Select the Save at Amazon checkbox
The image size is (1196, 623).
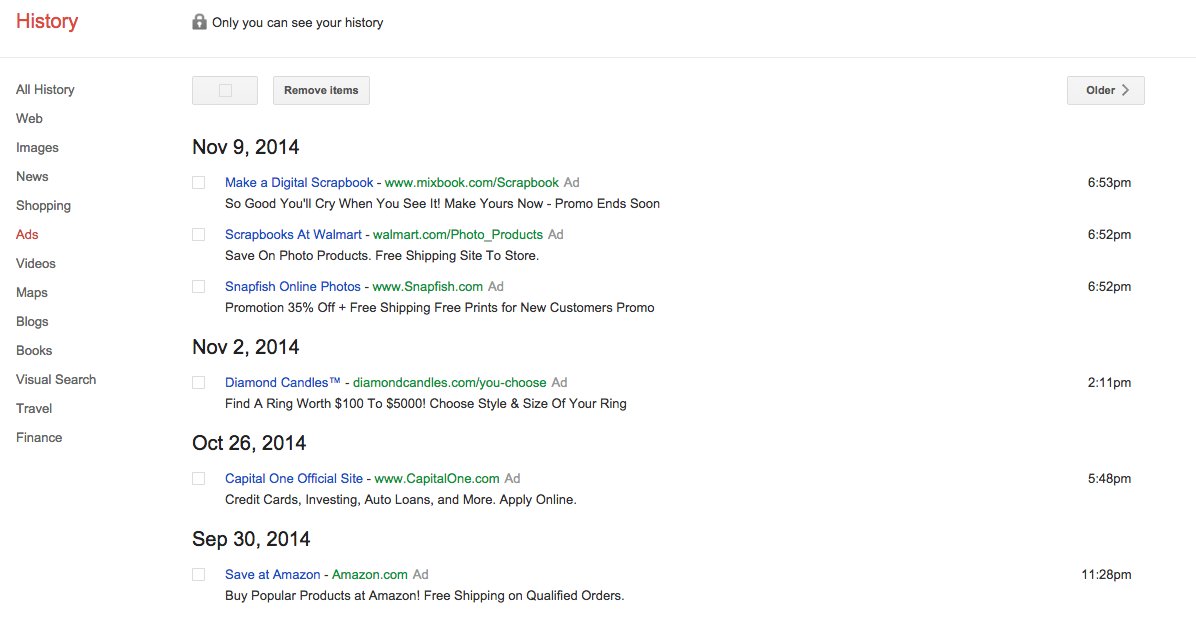pos(199,575)
